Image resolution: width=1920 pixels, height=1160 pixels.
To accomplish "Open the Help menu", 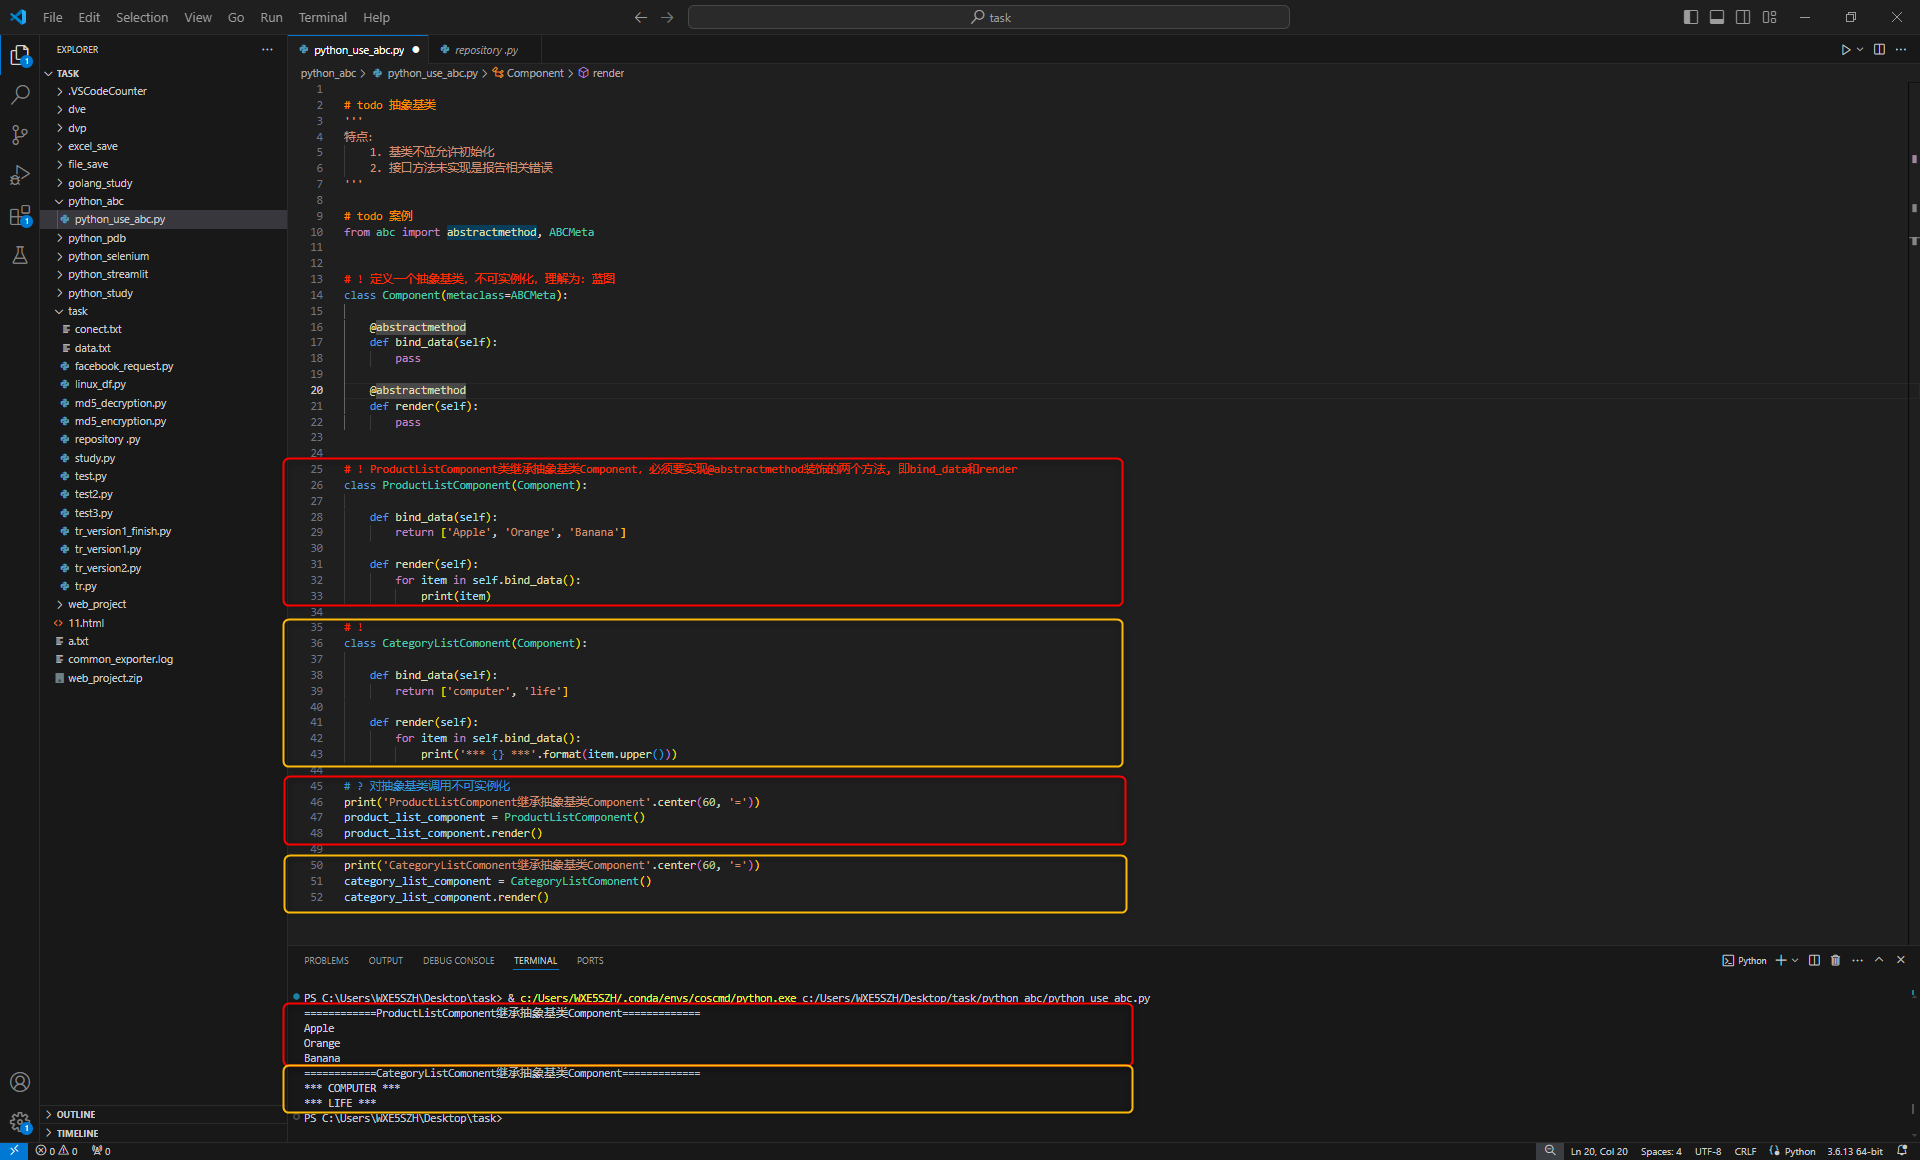I will [377, 17].
